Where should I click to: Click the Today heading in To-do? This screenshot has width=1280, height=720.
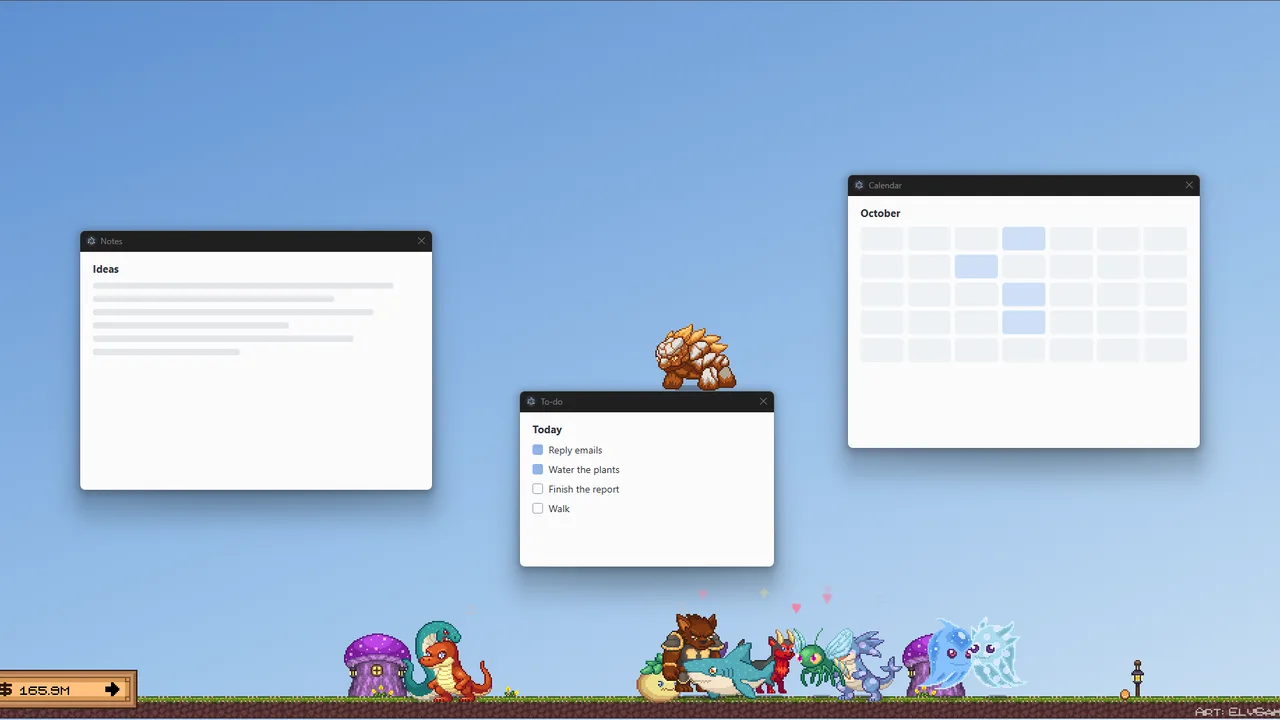(547, 429)
